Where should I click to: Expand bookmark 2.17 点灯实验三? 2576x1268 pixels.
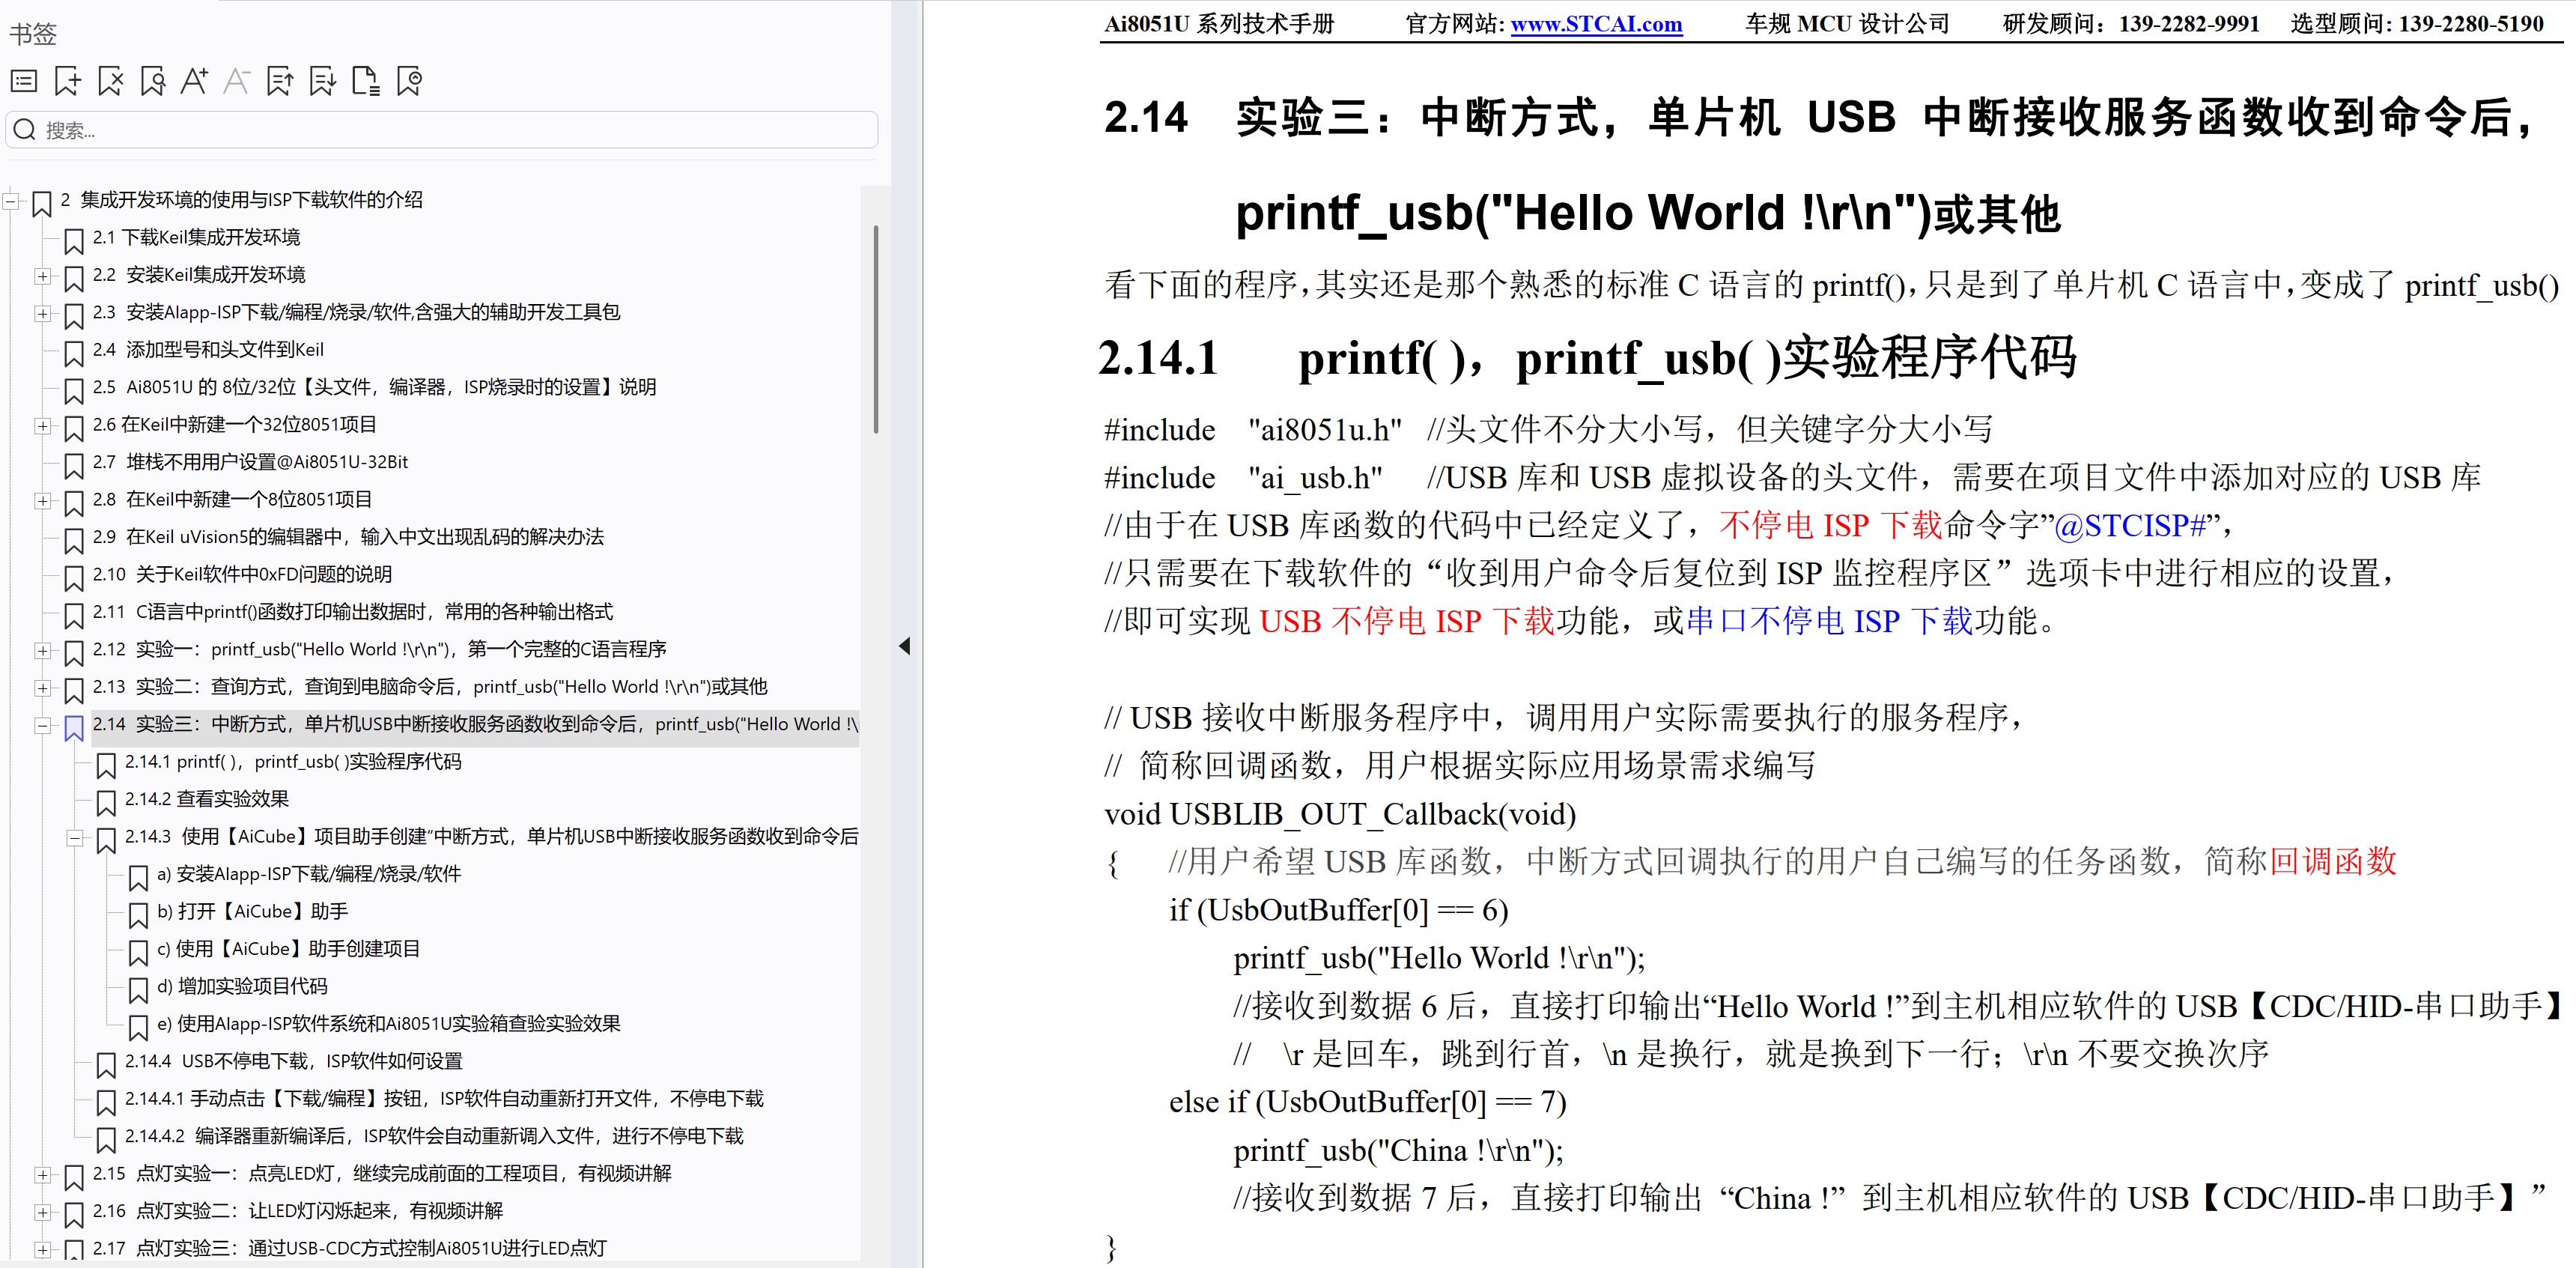(42, 1250)
